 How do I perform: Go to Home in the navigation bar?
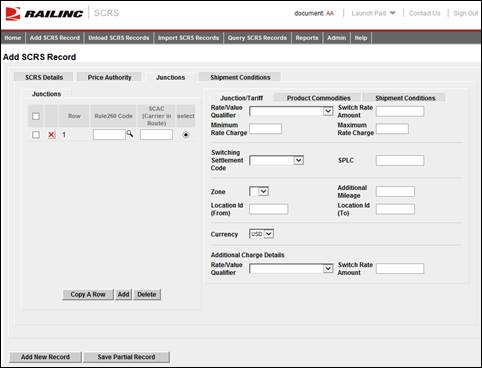[x=13, y=38]
